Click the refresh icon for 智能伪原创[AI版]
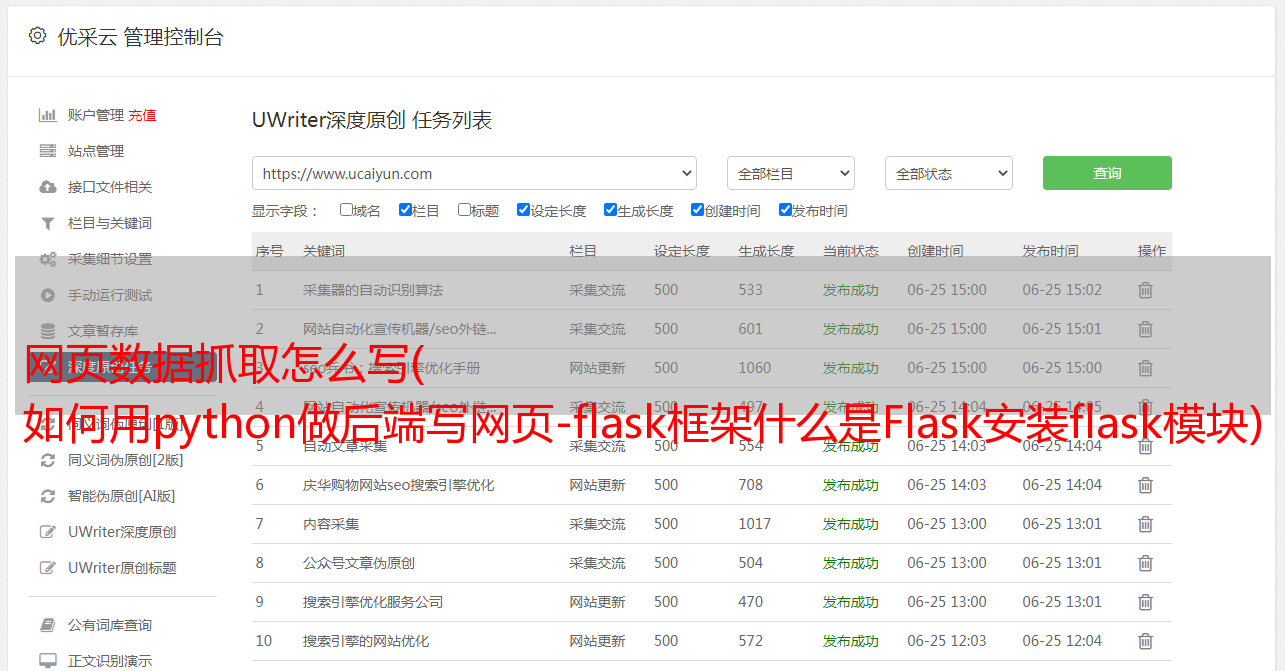 tap(47, 496)
